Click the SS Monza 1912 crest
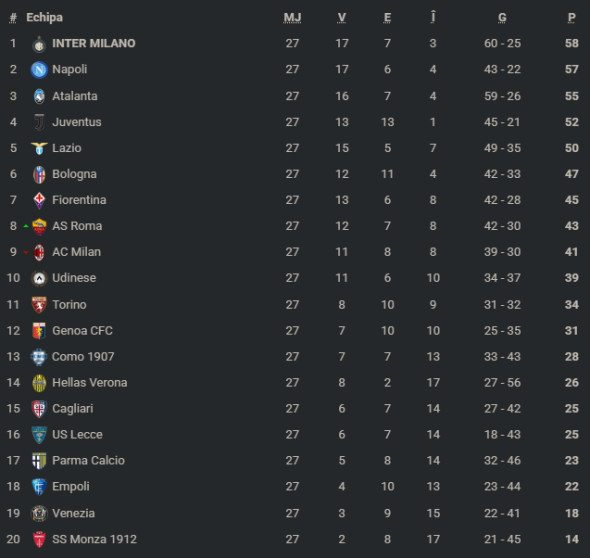 coord(39,540)
